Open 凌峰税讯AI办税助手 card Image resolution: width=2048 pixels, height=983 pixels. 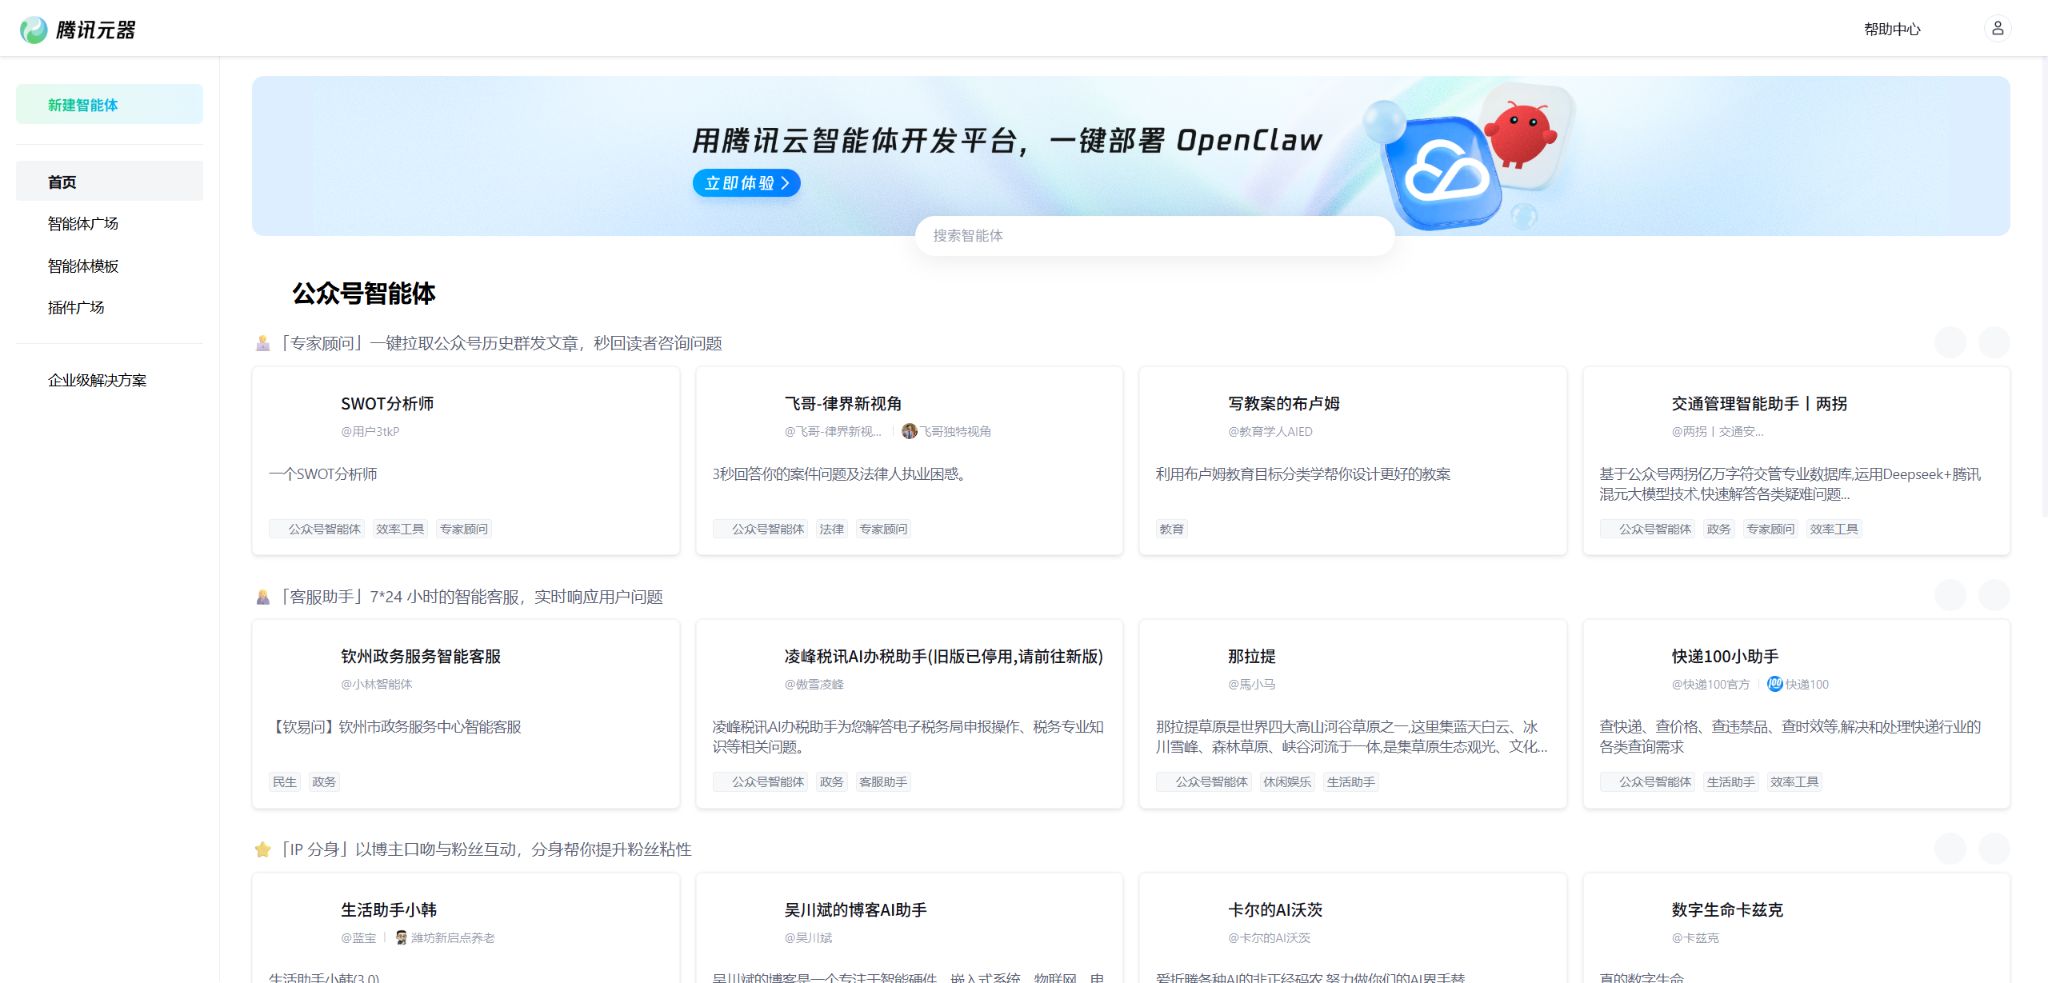point(909,714)
